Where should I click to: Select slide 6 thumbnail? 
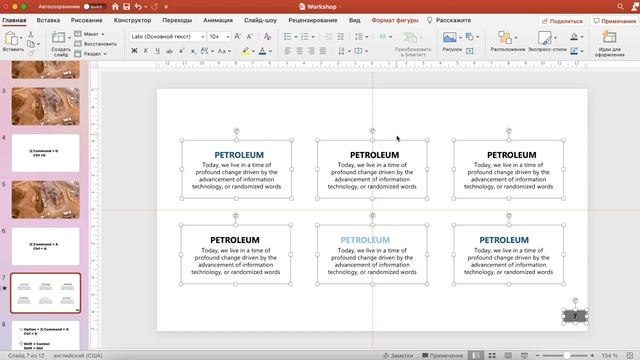[45, 246]
